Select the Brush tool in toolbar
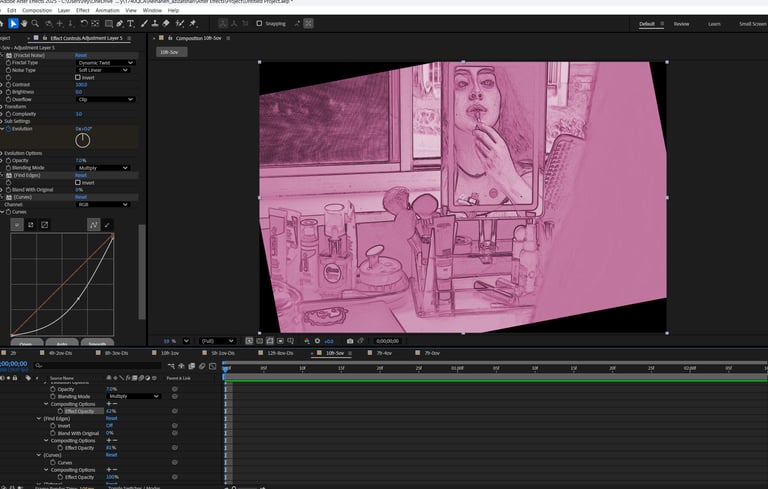The image size is (768, 489). [146, 23]
